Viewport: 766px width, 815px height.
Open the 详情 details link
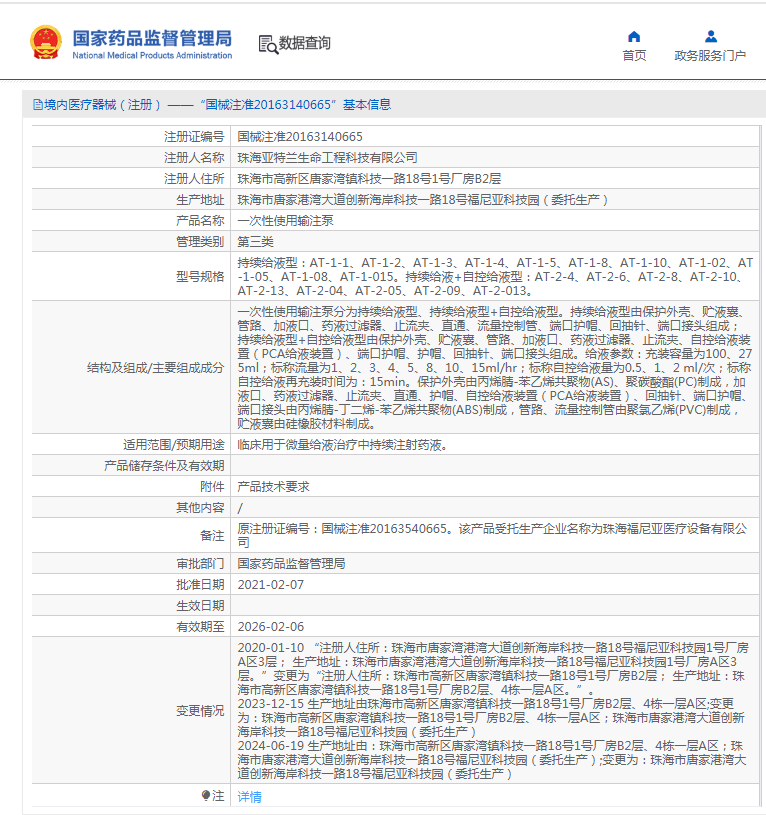(x=249, y=796)
